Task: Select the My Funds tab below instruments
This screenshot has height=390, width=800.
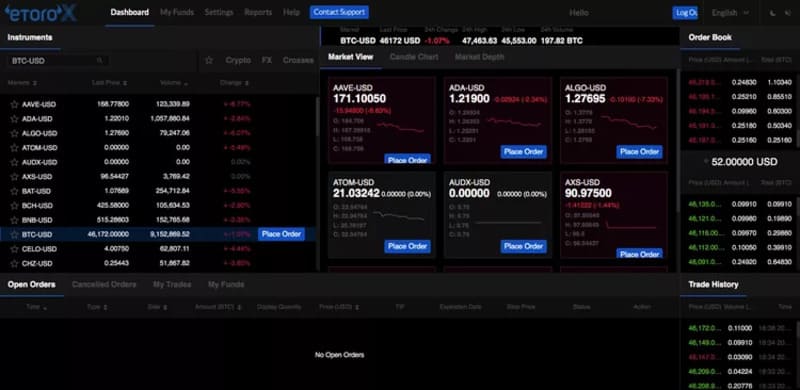Action: pyautogui.click(x=226, y=284)
